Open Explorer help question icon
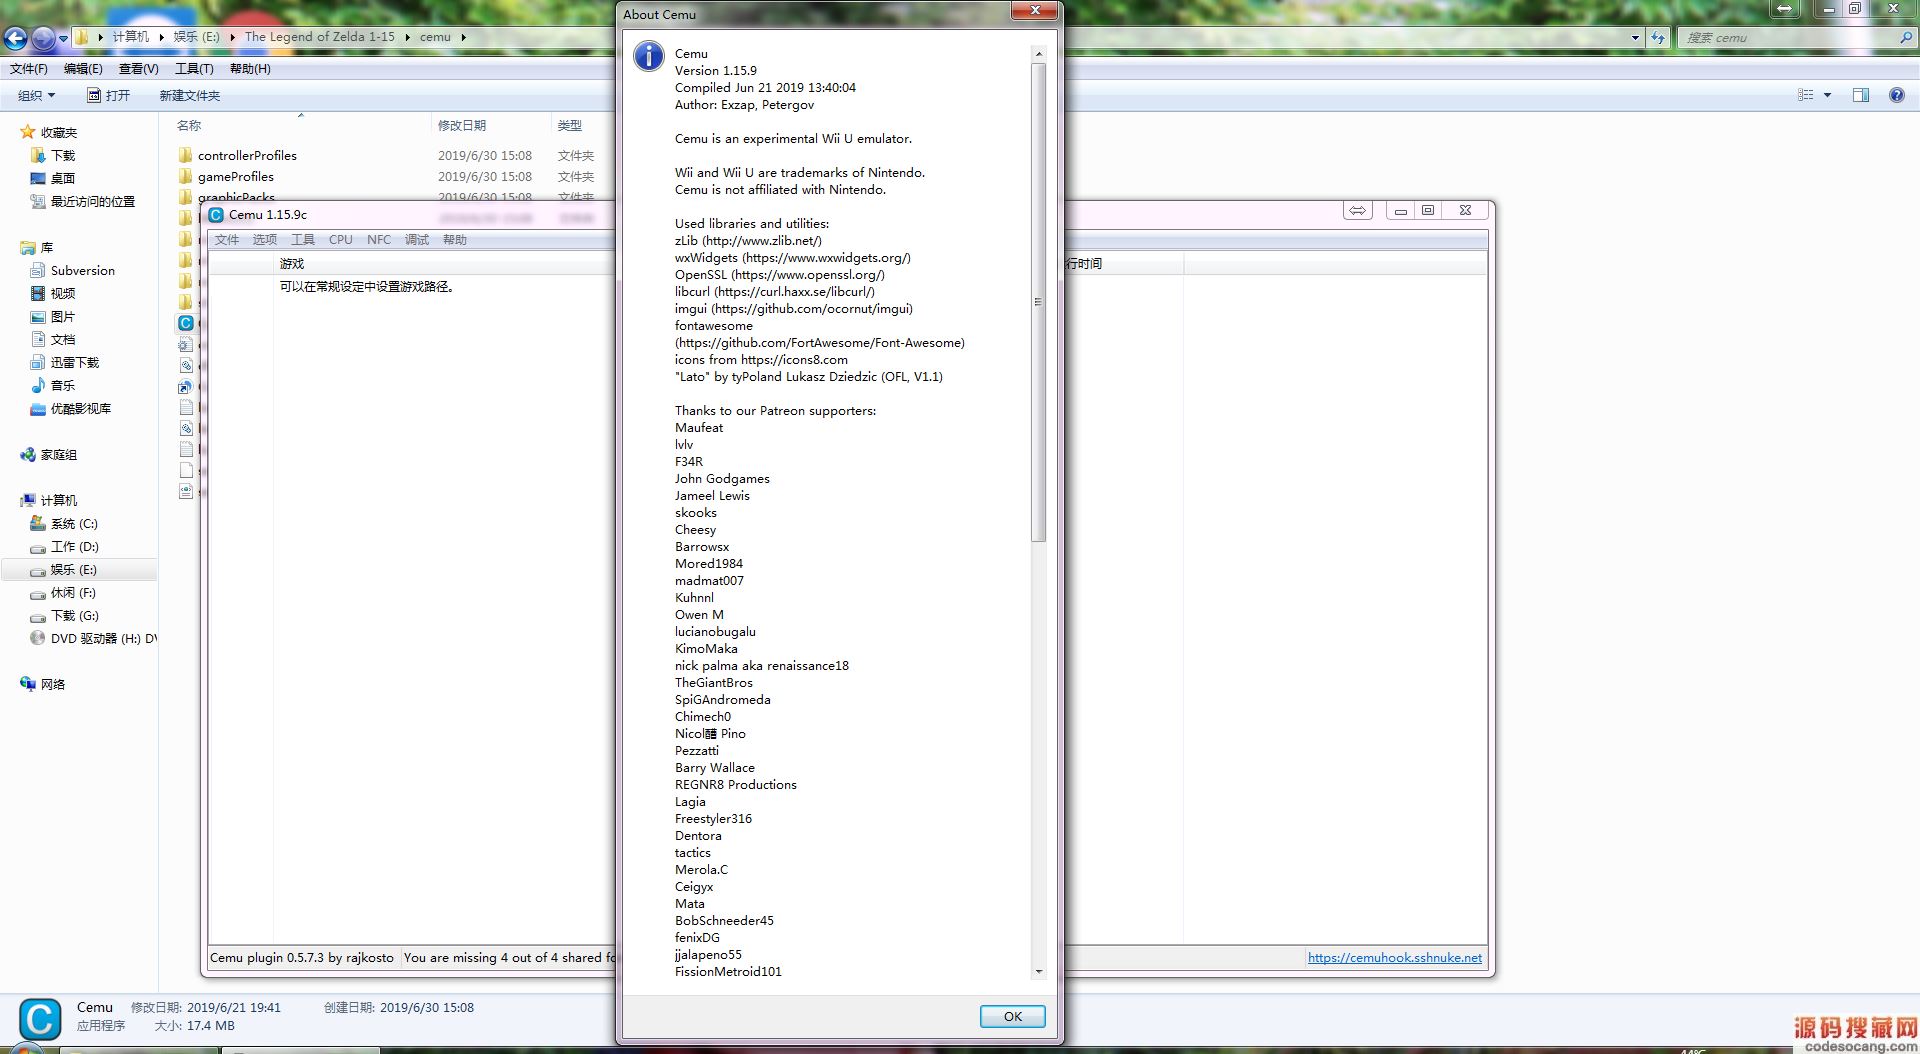 click(x=1896, y=95)
